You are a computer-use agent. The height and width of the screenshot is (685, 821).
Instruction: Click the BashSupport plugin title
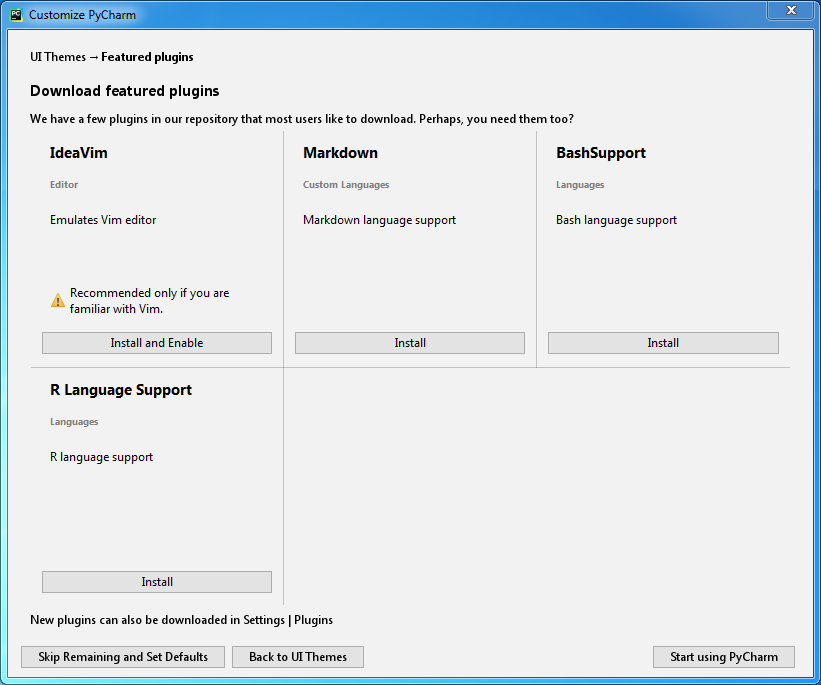click(601, 153)
